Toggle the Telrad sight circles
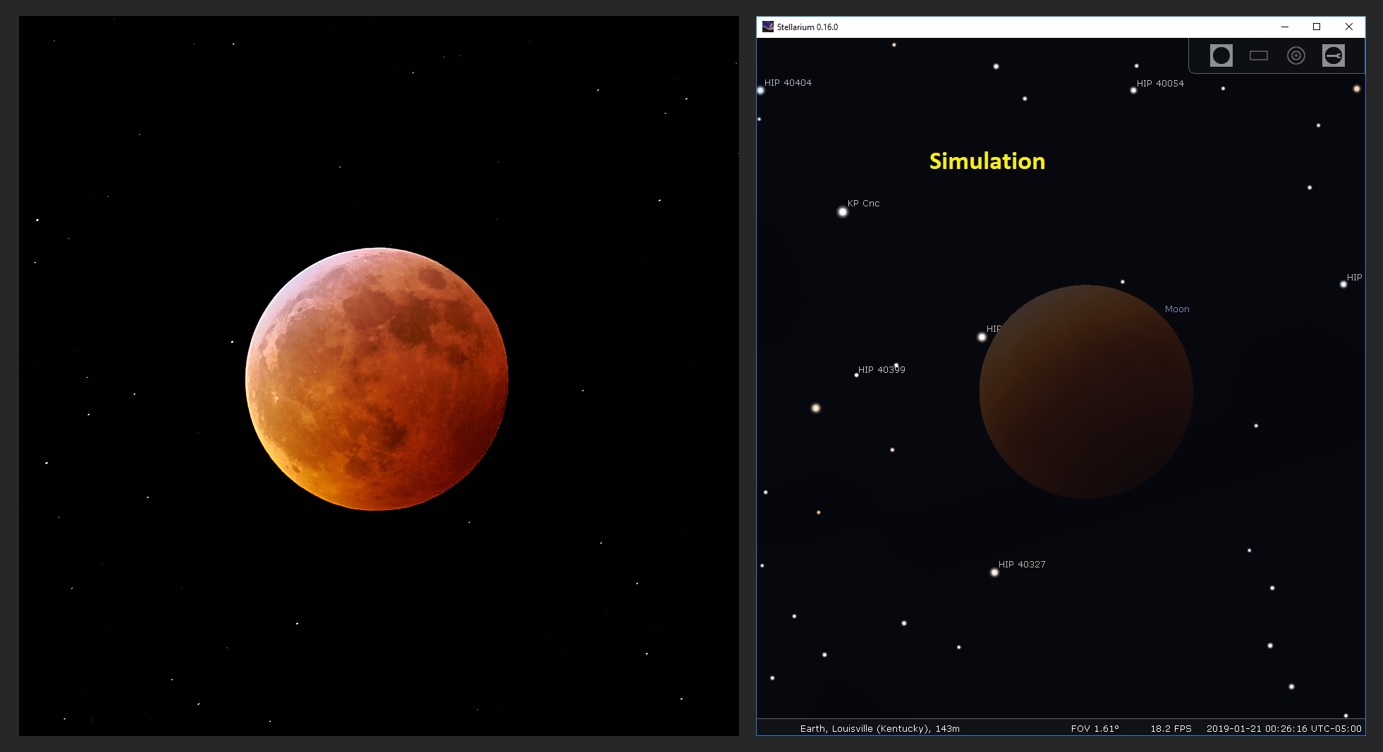The image size is (1383, 752). (x=1296, y=56)
